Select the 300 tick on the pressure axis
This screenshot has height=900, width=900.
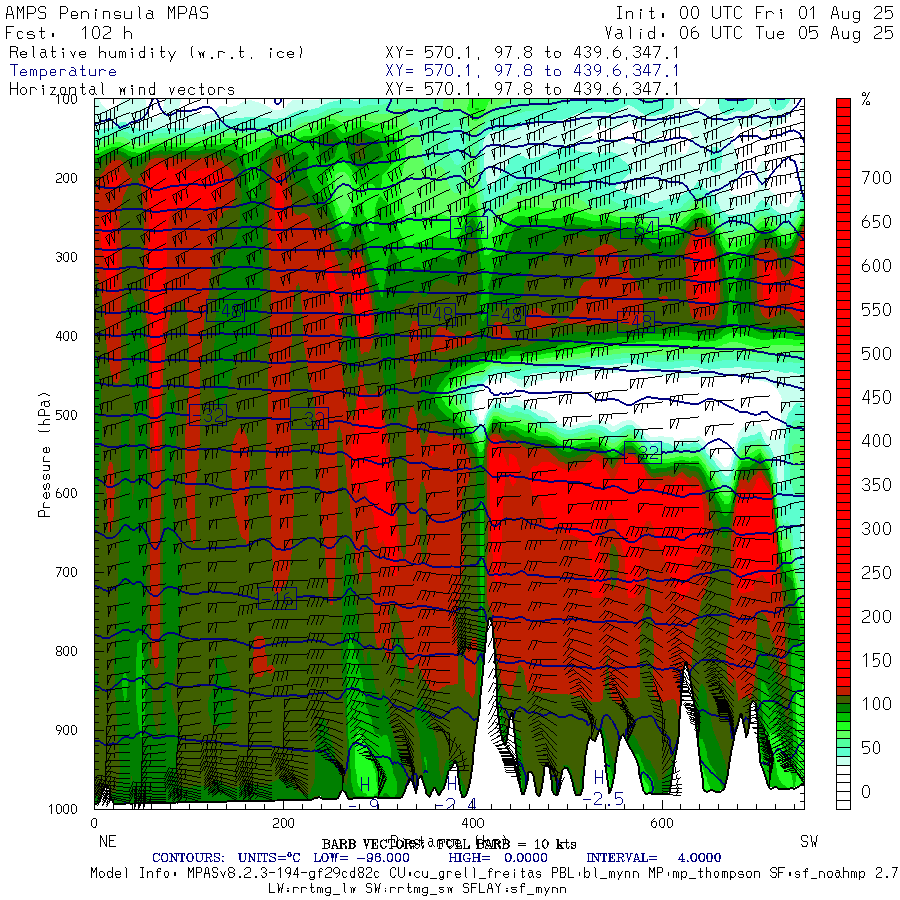(x=66, y=257)
